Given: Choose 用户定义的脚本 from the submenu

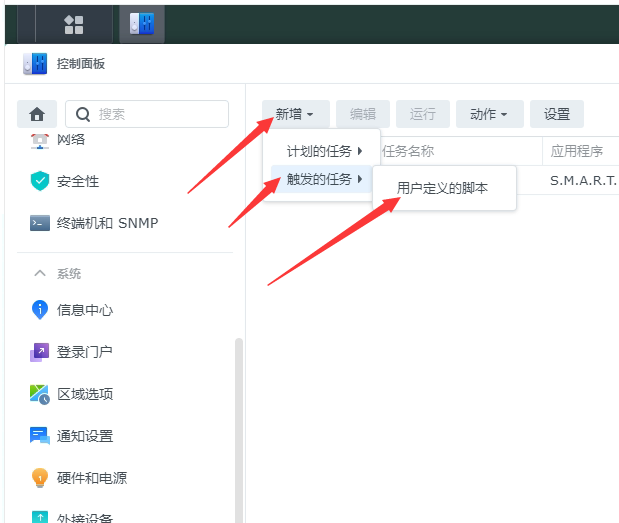Looking at the screenshot, I should pos(444,188).
